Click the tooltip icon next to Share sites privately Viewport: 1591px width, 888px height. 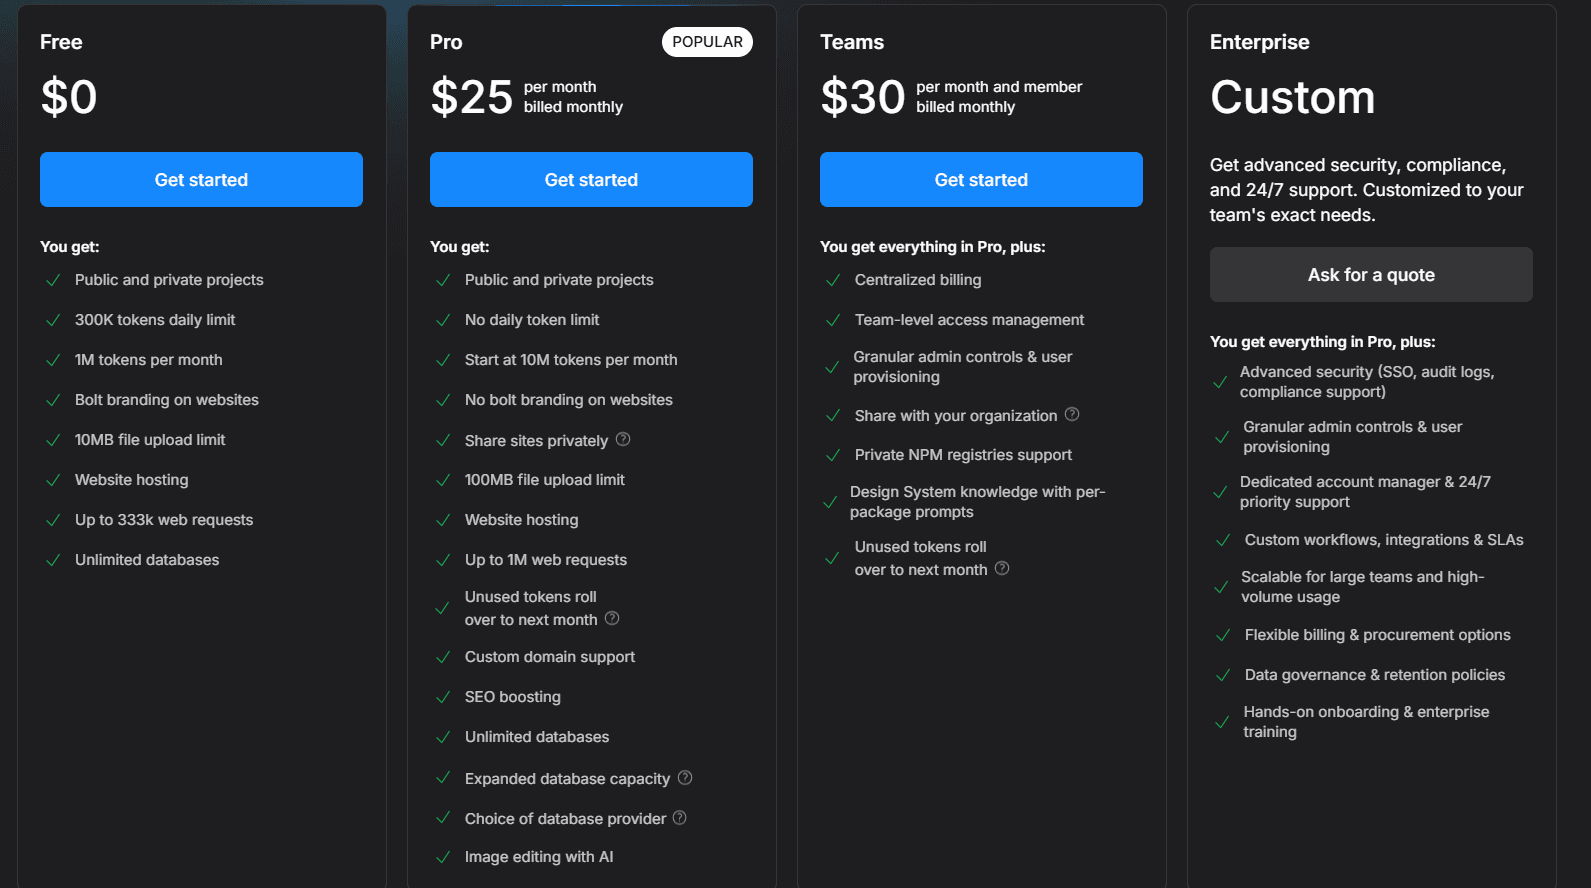point(623,440)
